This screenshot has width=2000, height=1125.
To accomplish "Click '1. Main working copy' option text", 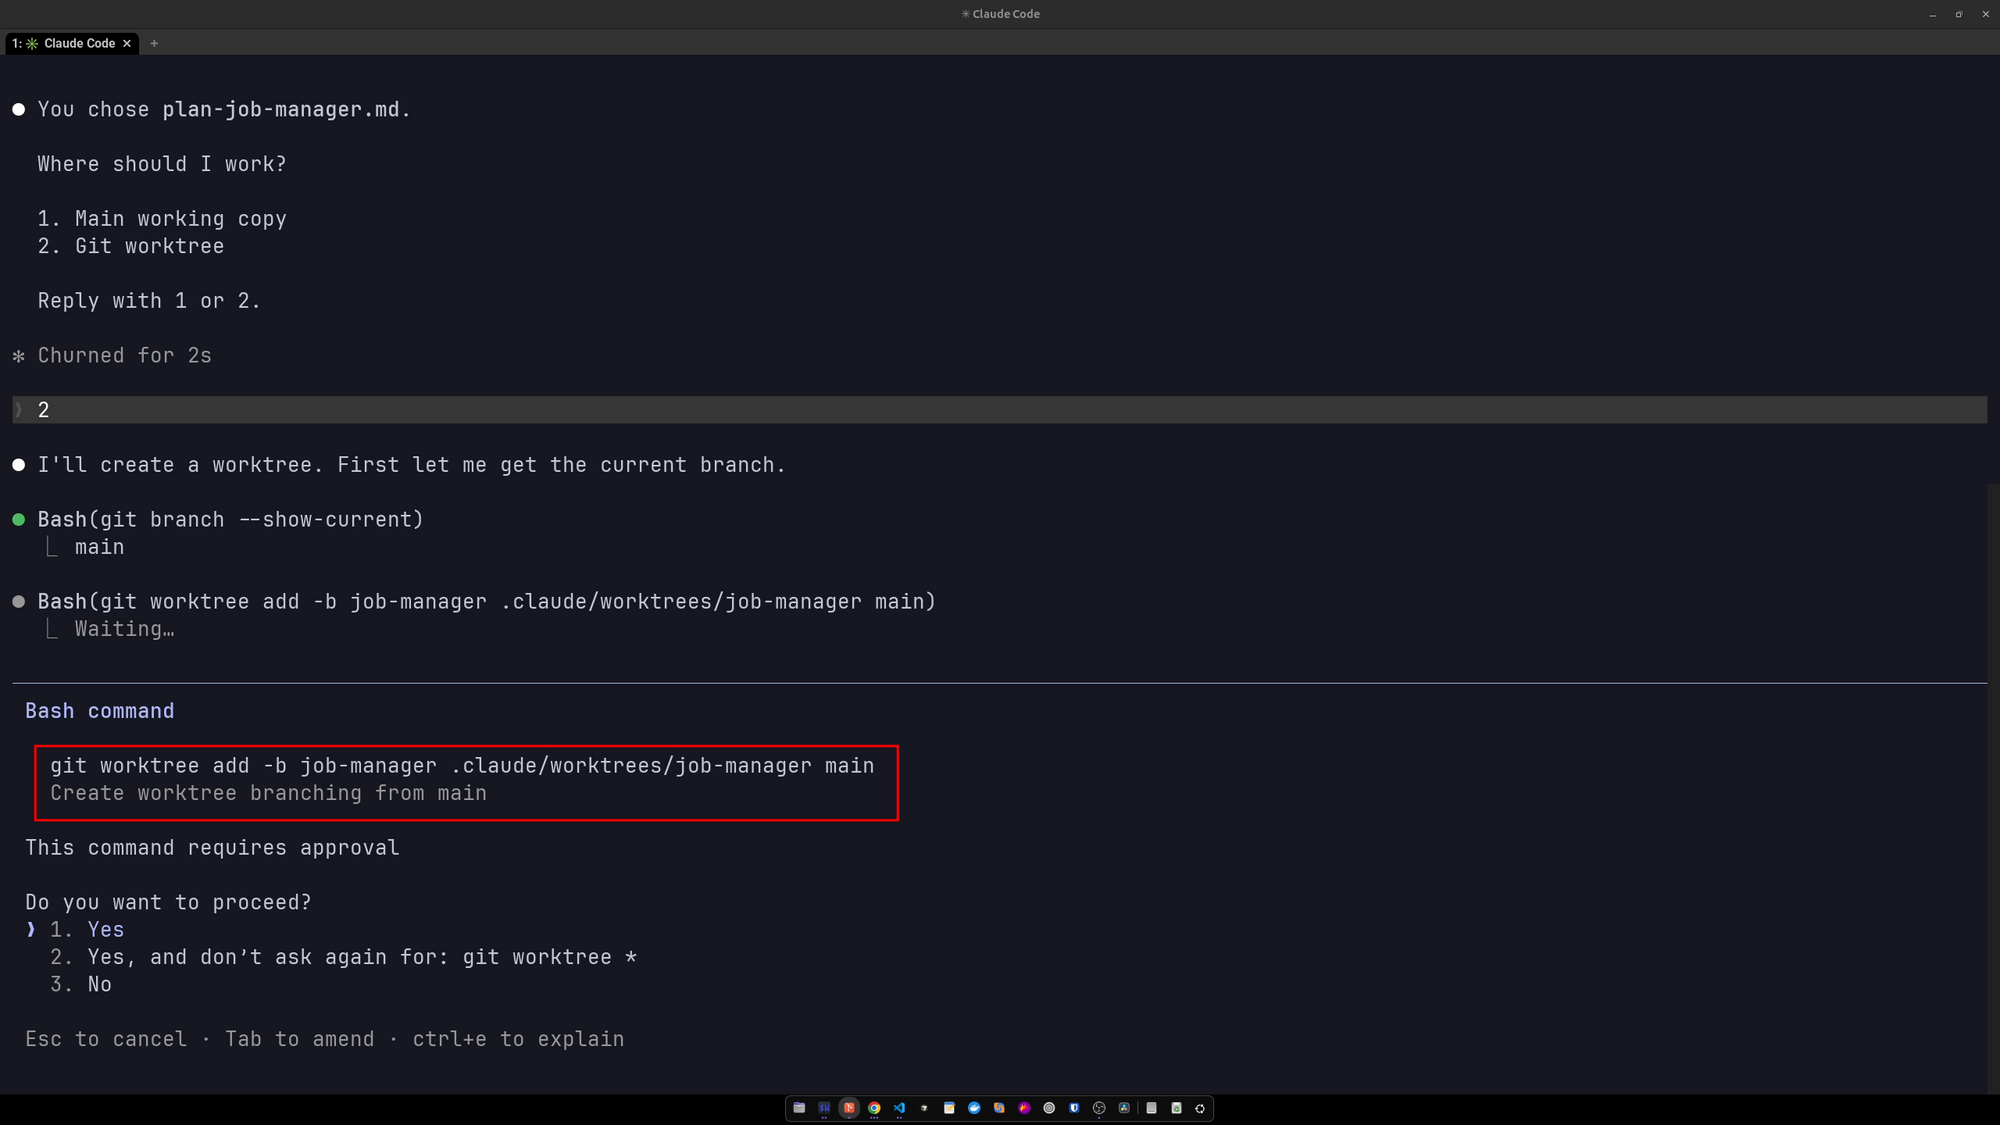I will point(162,219).
